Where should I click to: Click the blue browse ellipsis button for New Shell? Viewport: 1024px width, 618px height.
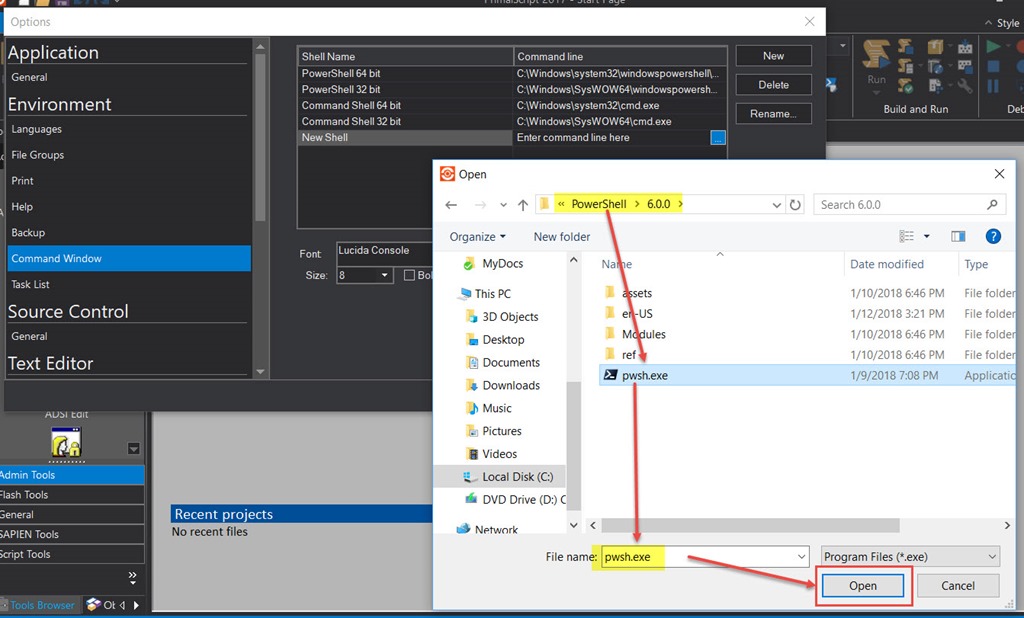(717, 138)
